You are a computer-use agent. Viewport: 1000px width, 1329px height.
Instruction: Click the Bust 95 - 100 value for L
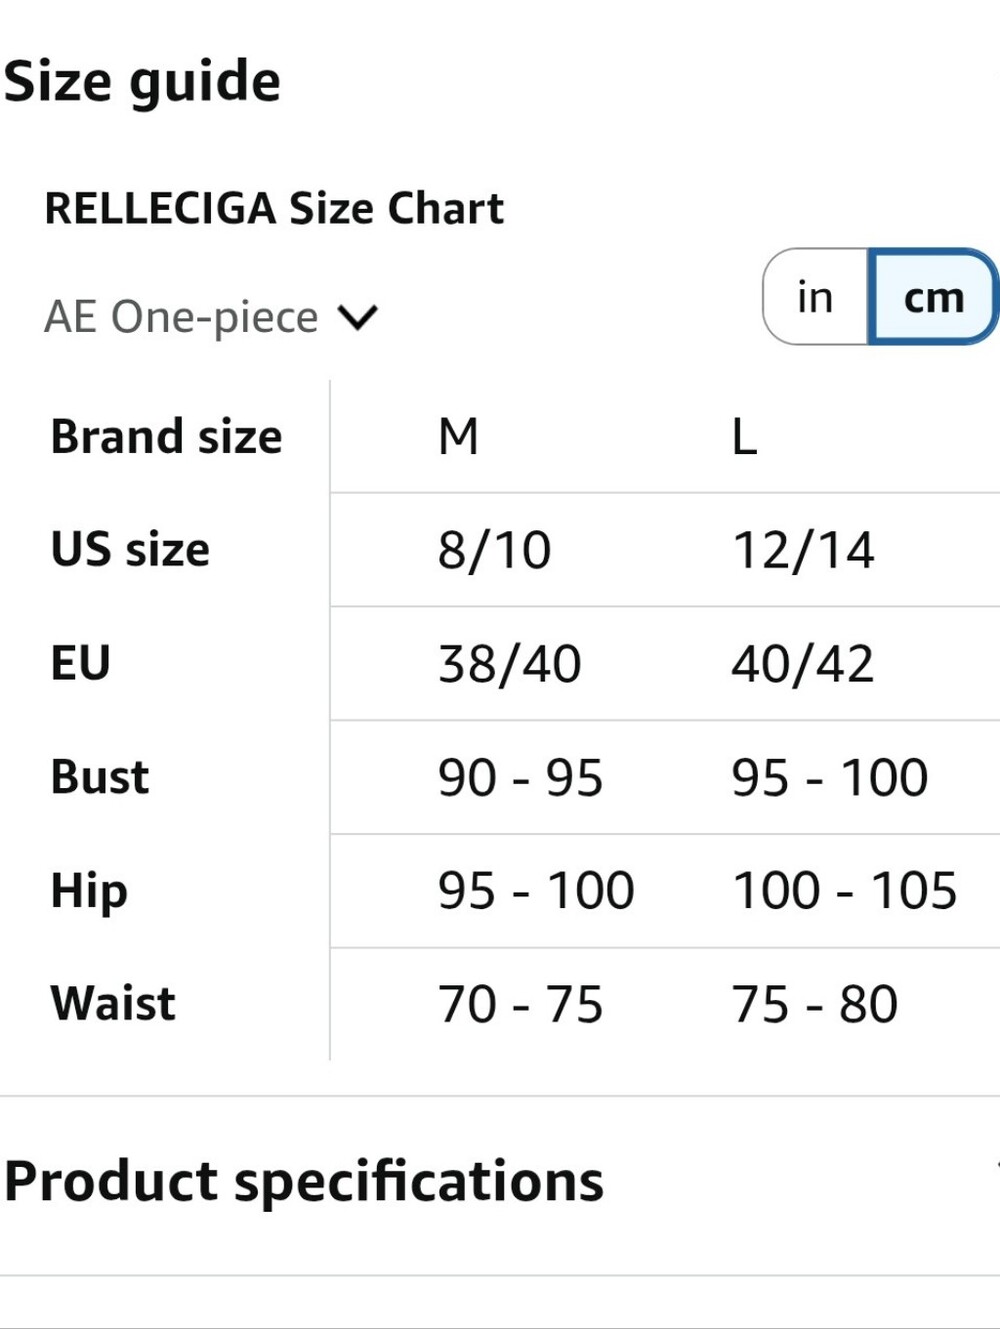pos(830,778)
